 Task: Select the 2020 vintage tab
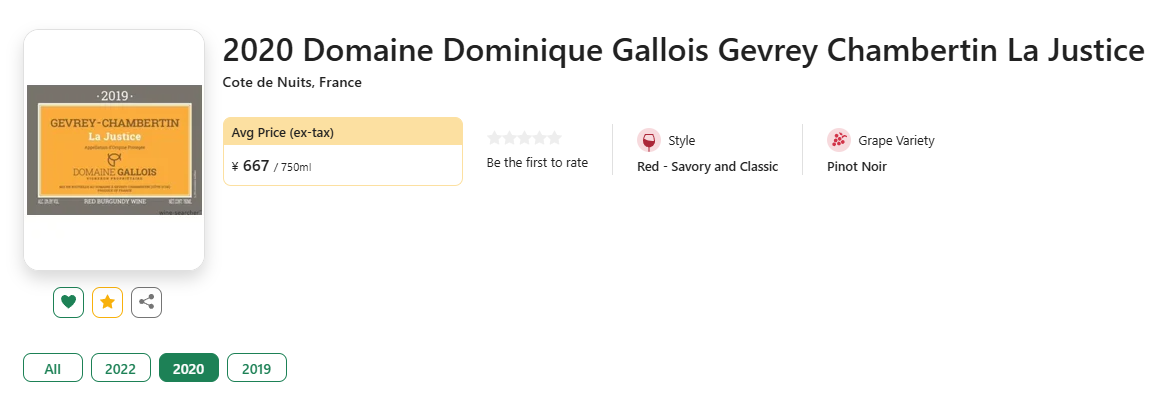pos(189,368)
